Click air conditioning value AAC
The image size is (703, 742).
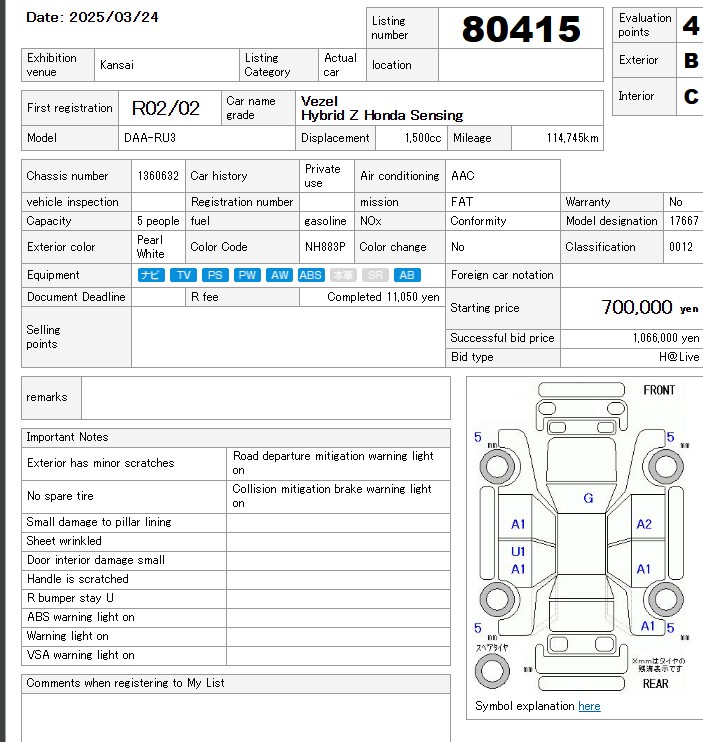point(463,176)
